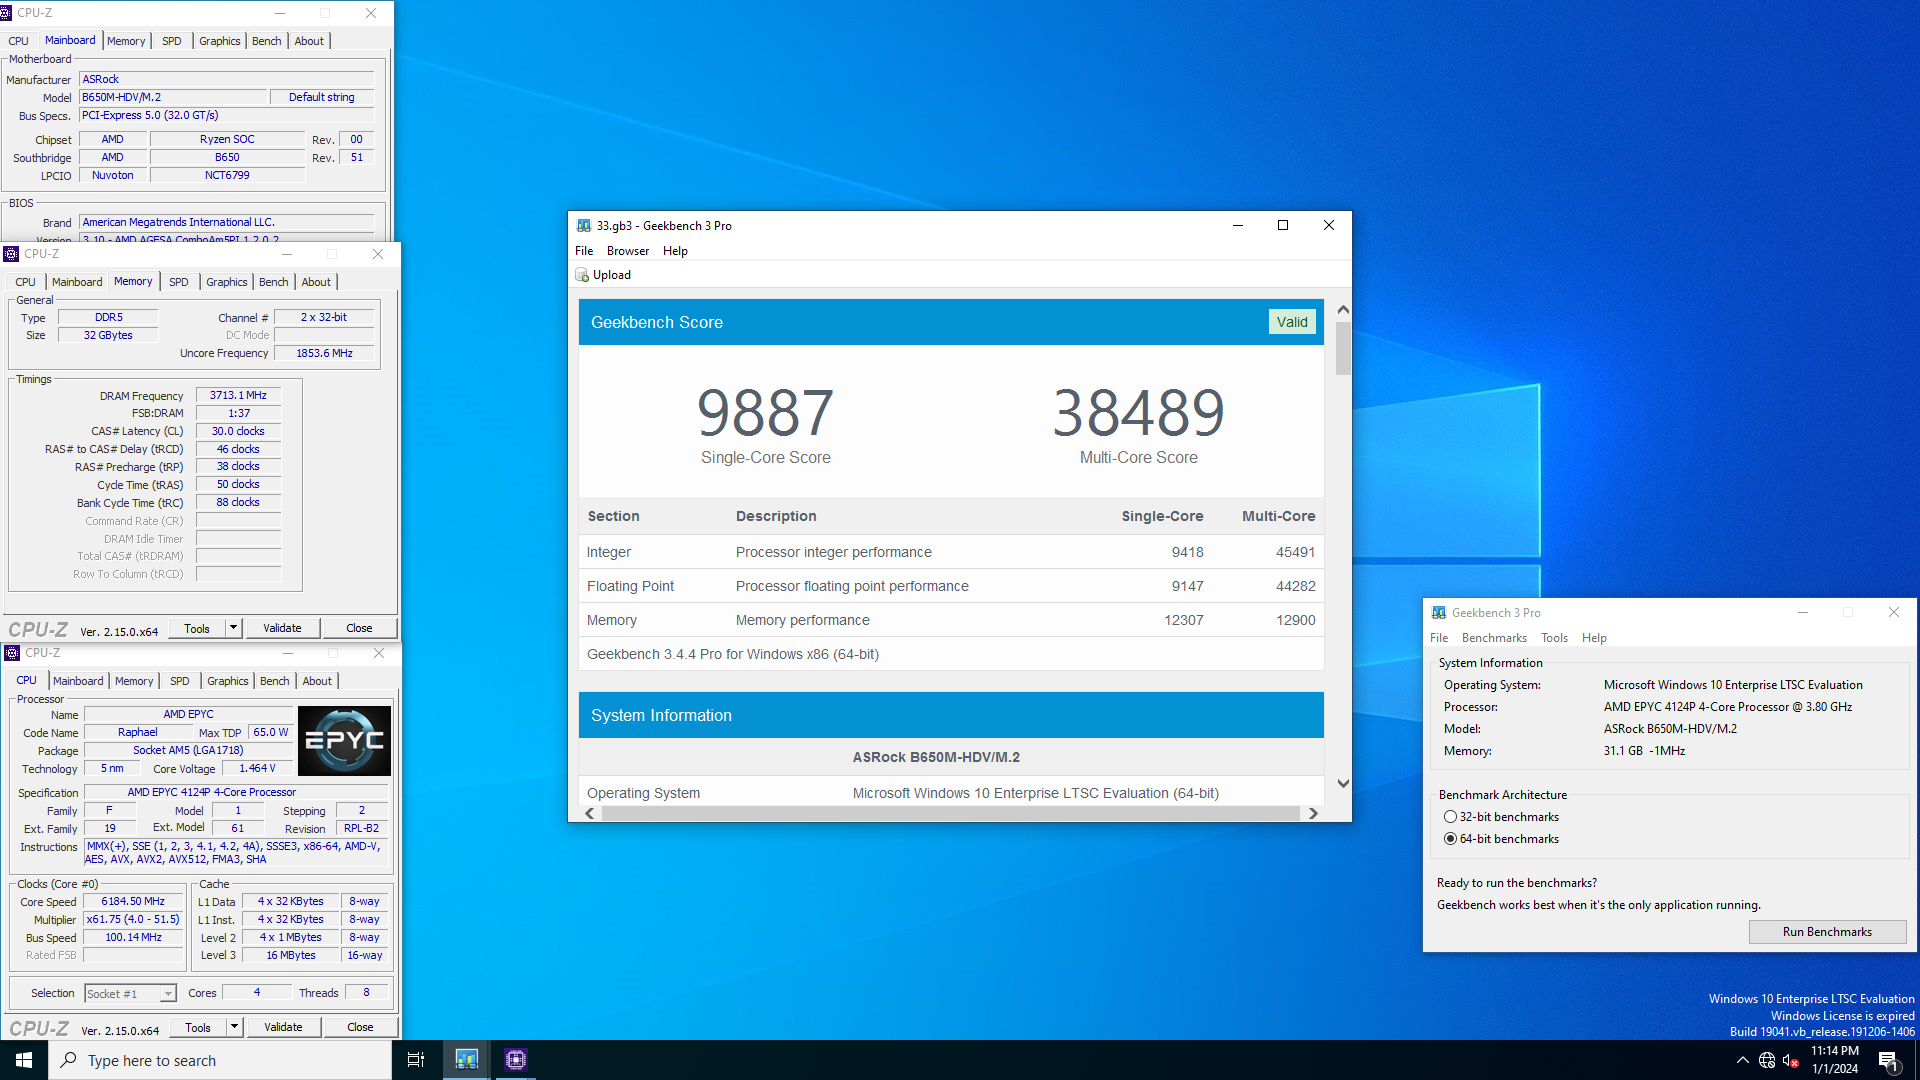Click the Multiplier value x61.75
This screenshot has width=1920, height=1080.
133,920
